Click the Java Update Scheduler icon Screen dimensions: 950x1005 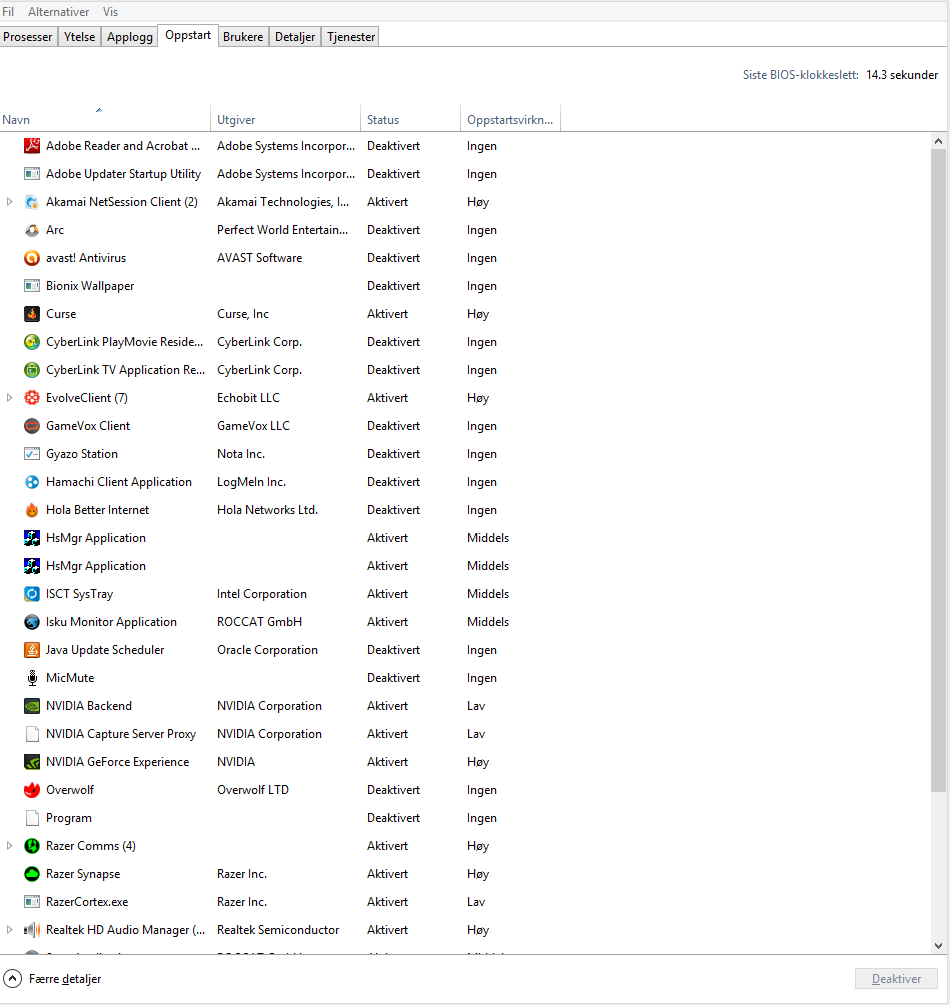[x=32, y=650]
